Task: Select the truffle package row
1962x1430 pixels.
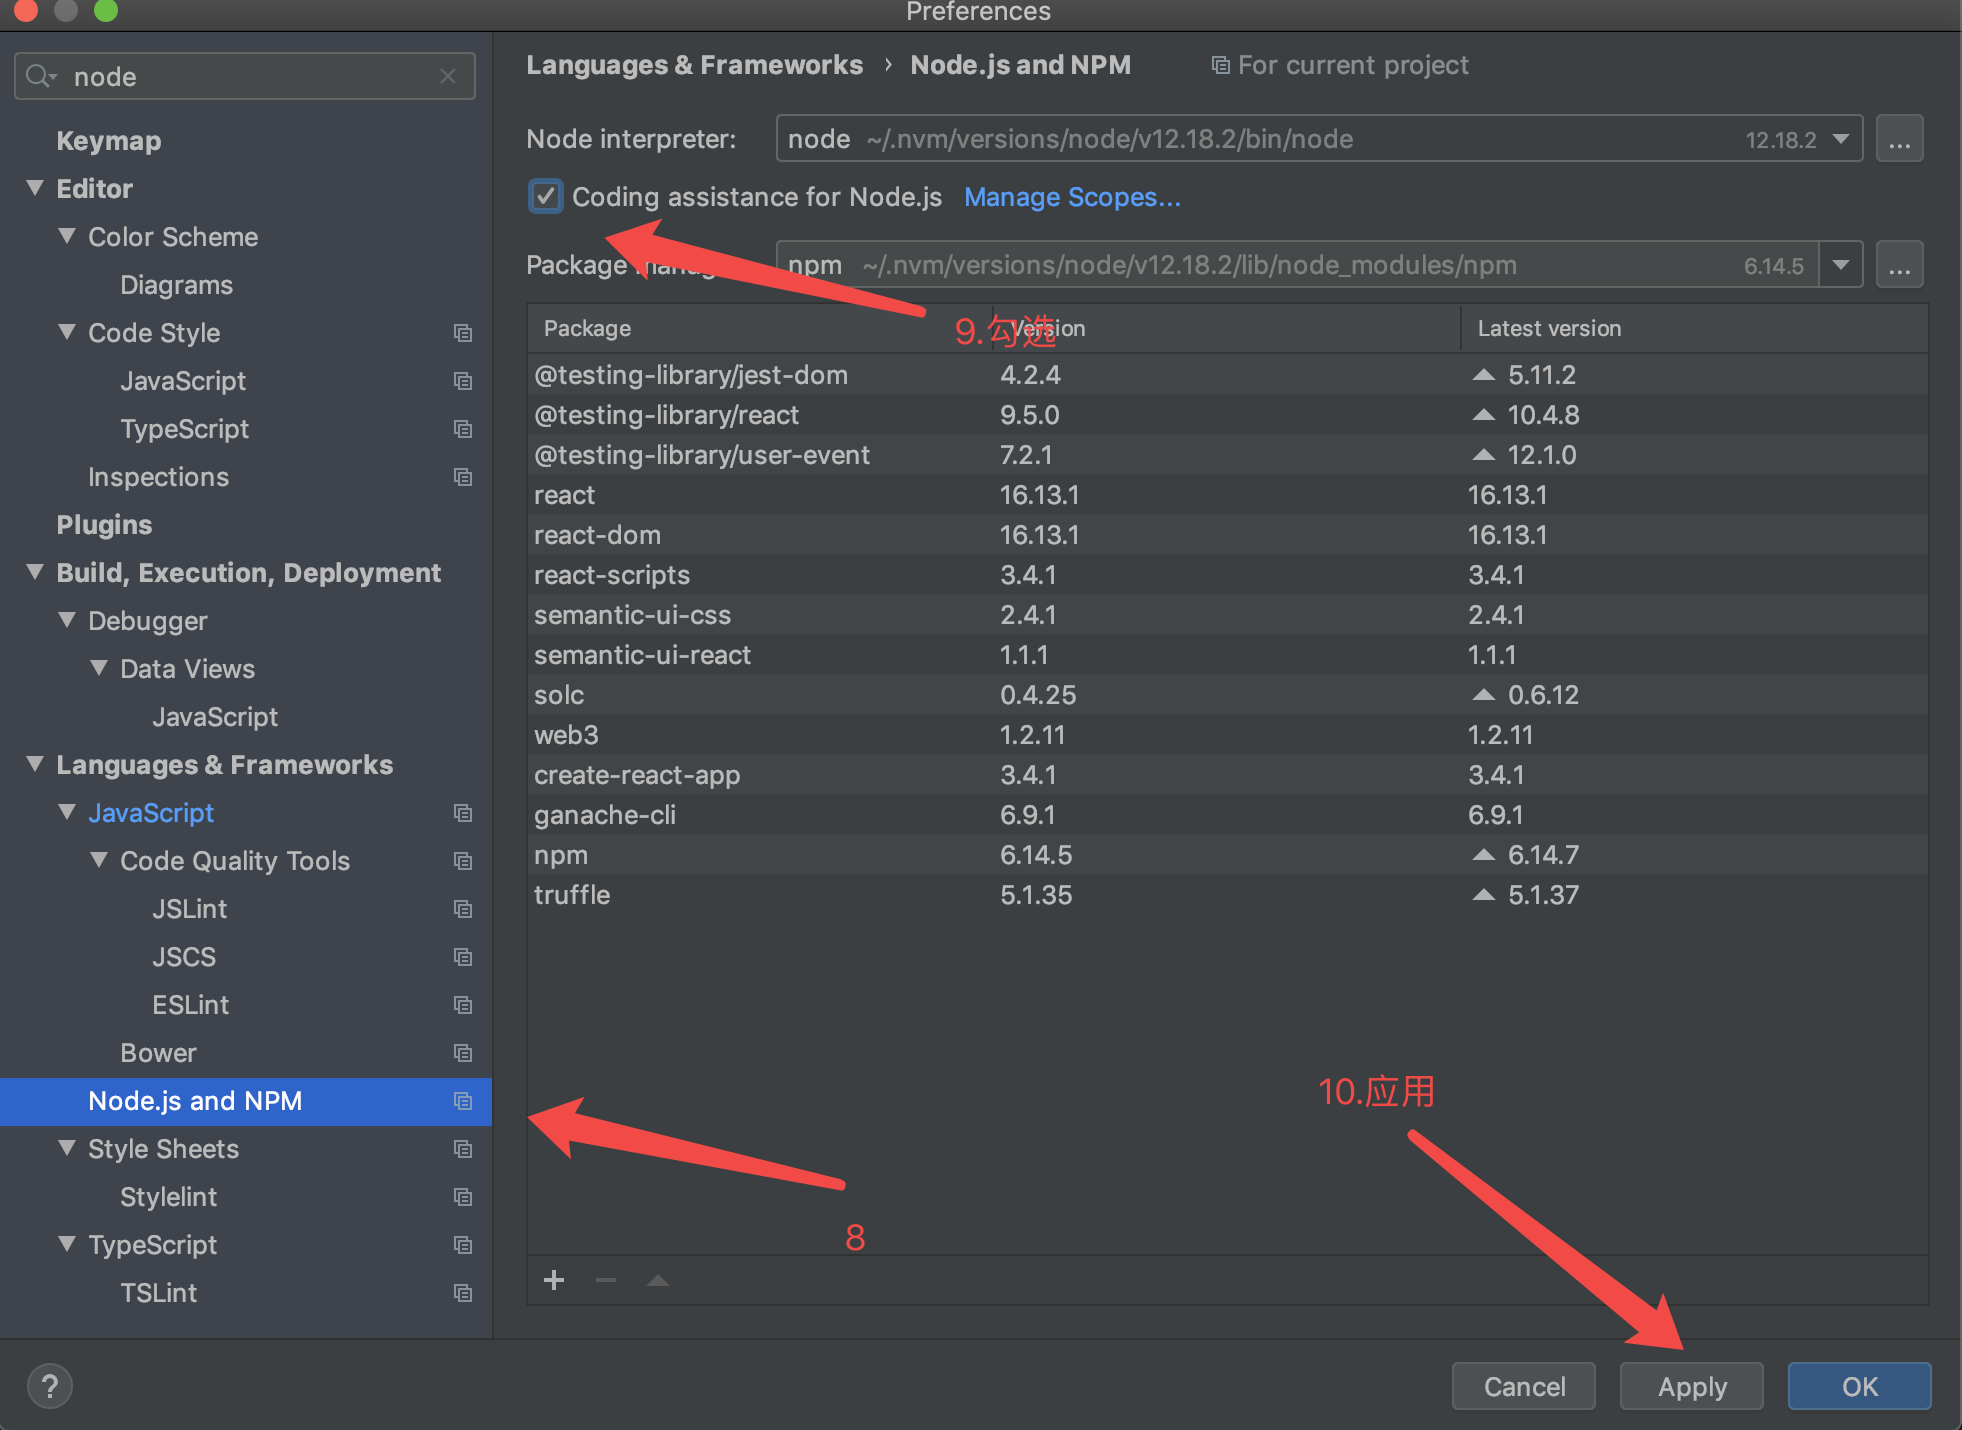Action: (x=572, y=895)
